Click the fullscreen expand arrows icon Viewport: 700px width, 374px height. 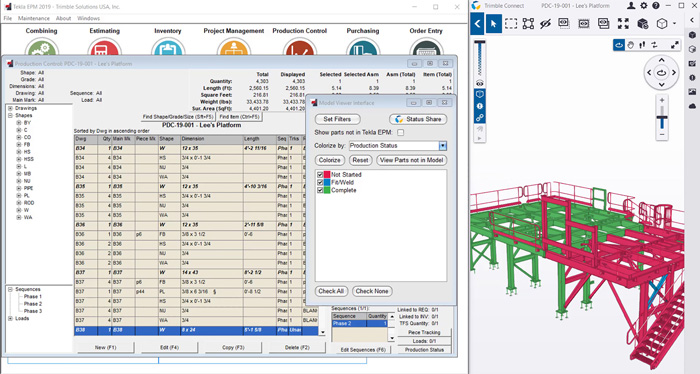[675, 45]
